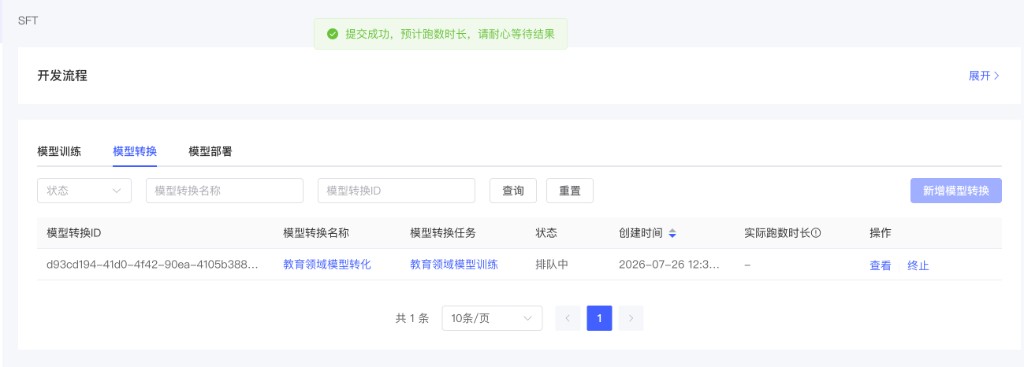Click the 新增模型转换 button
1024x367 pixels.
point(956,191)
